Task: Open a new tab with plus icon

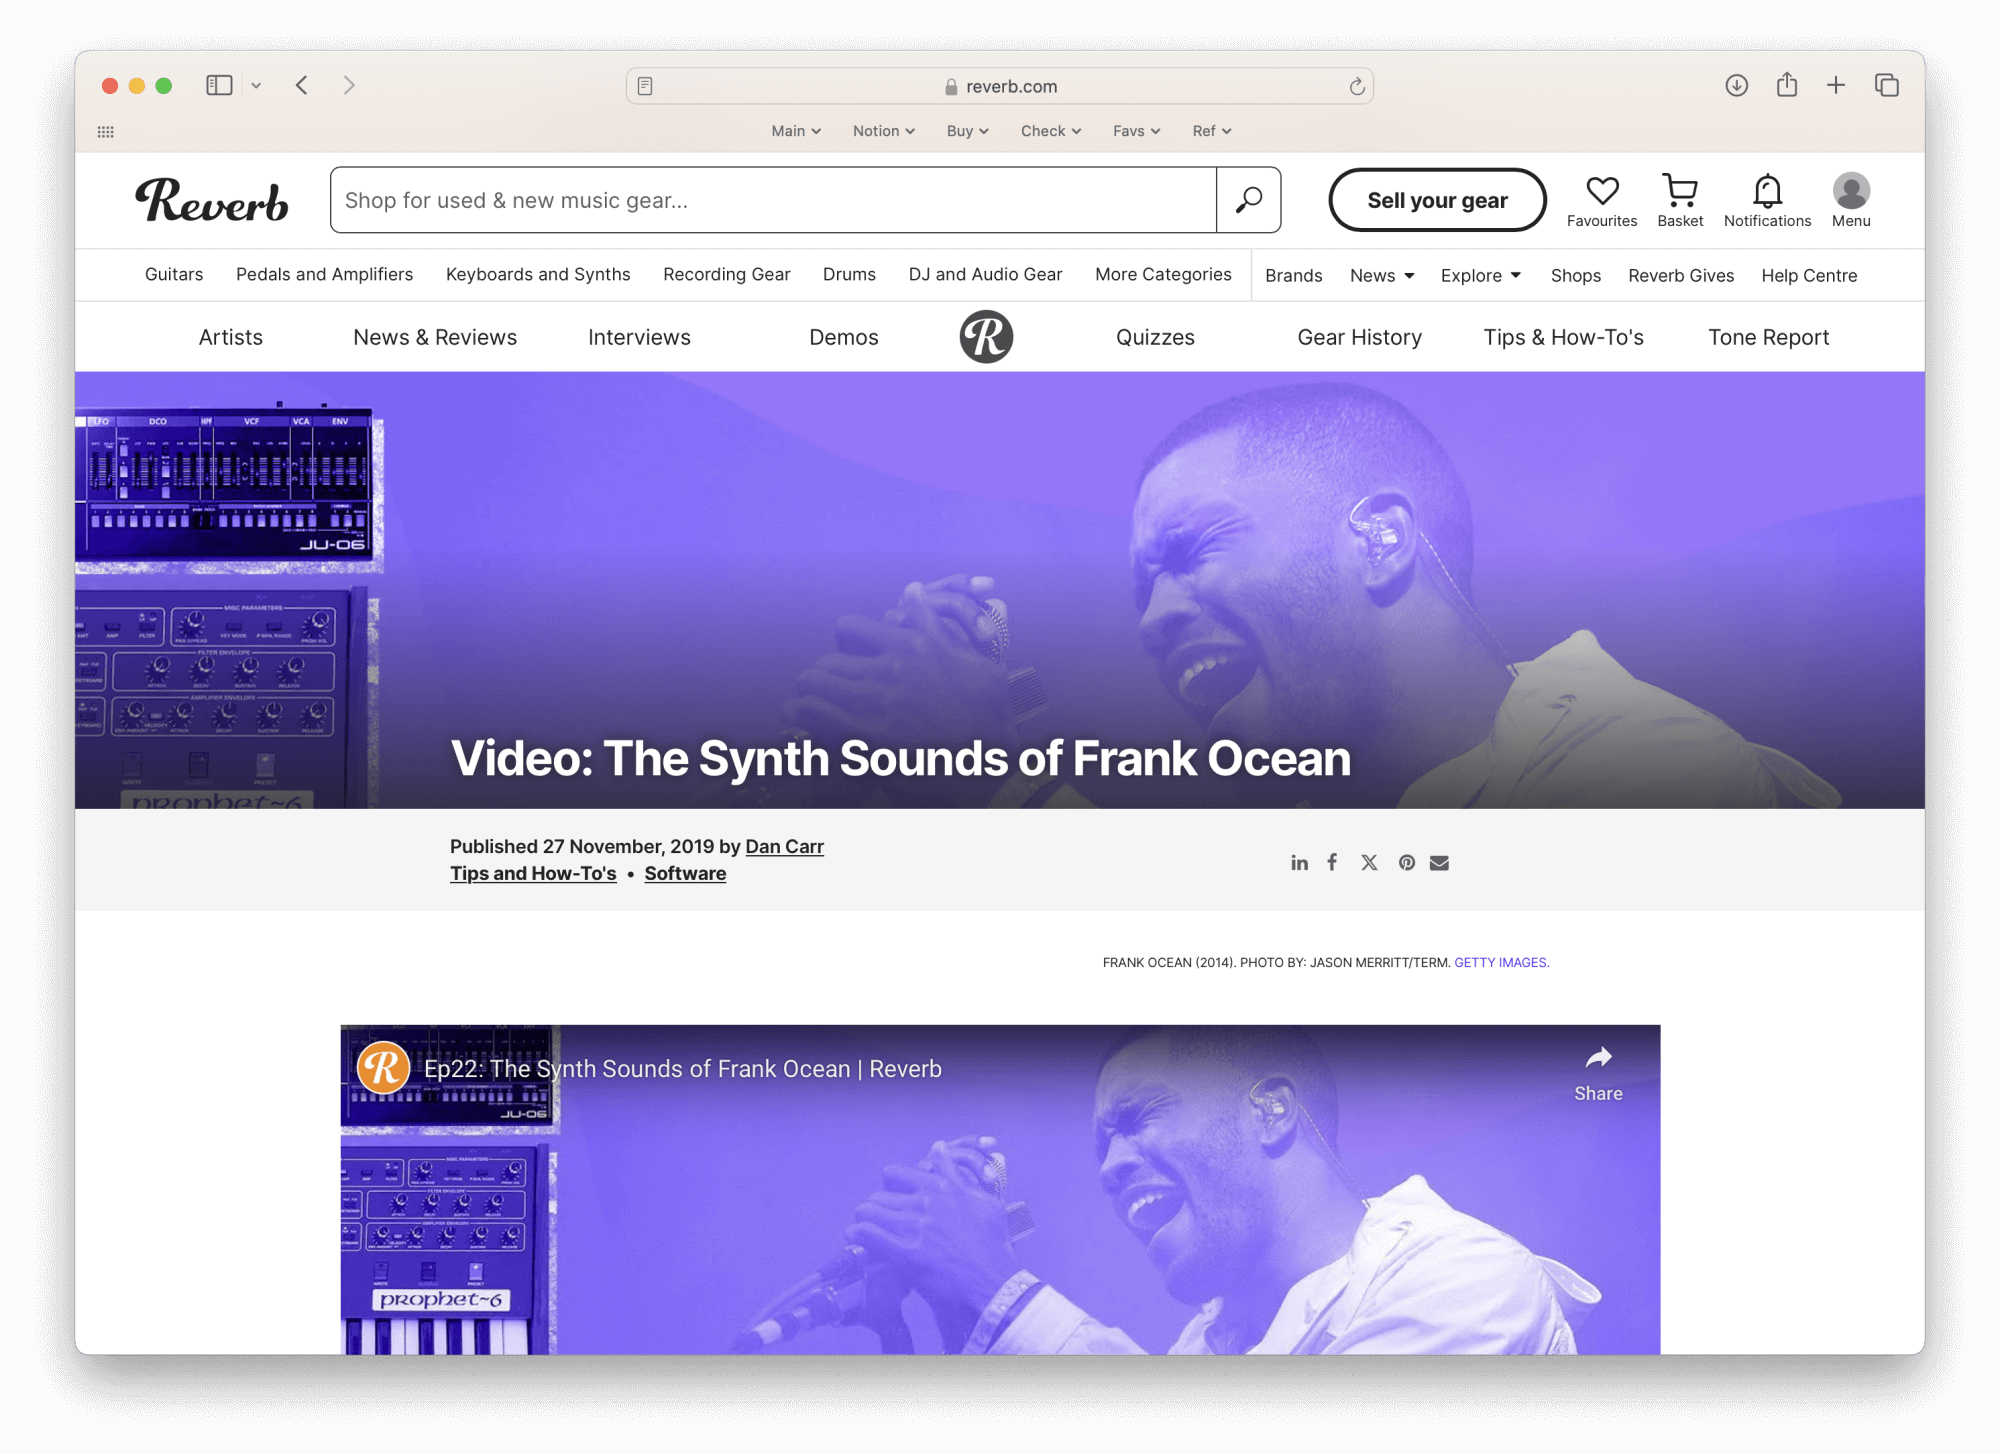Action: click(1836, 86)
